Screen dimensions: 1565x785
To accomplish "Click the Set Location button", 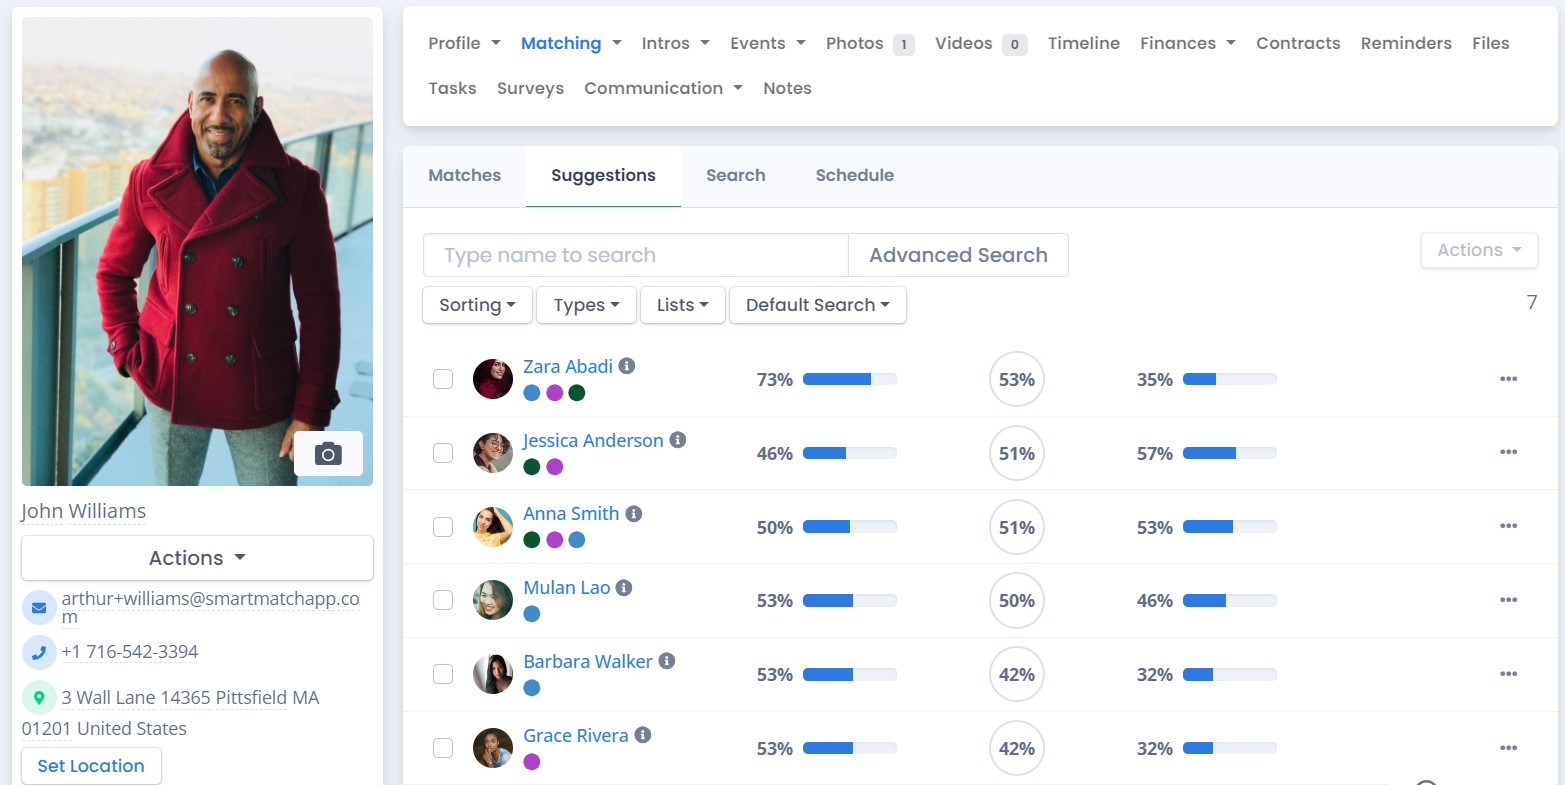I will pyautogui.click(x=90, y=765).
